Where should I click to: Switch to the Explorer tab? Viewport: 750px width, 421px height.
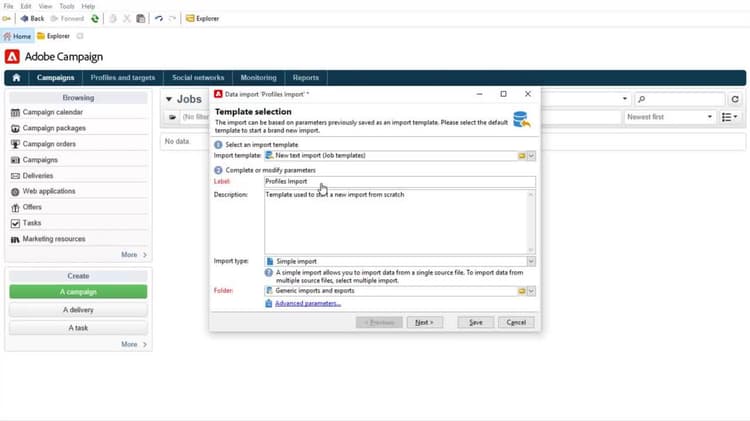coord(54,36)
